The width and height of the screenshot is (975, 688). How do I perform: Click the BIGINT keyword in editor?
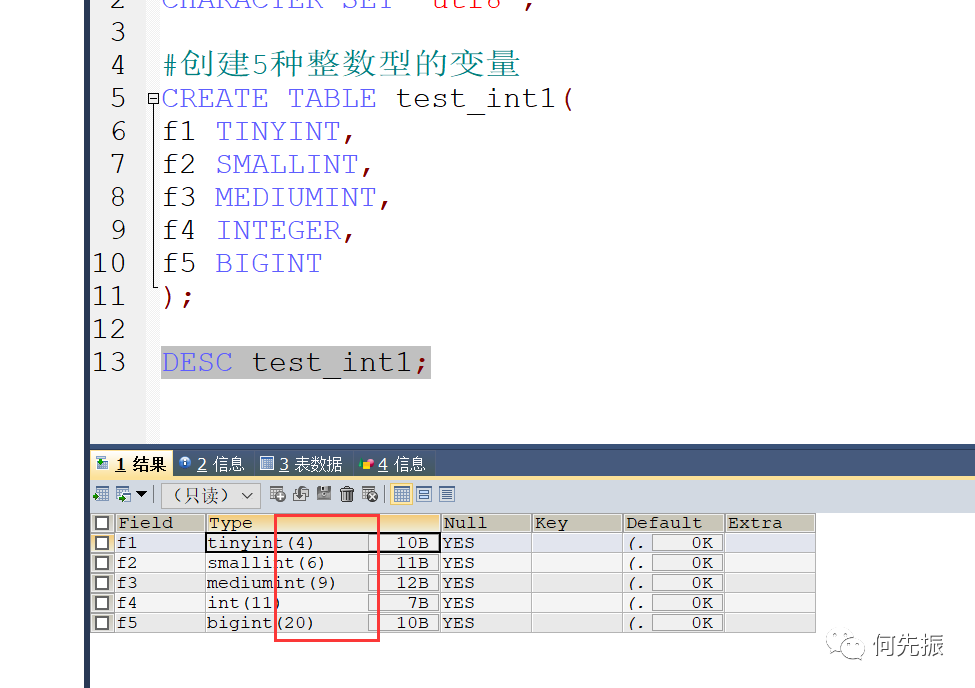(269, 263)
